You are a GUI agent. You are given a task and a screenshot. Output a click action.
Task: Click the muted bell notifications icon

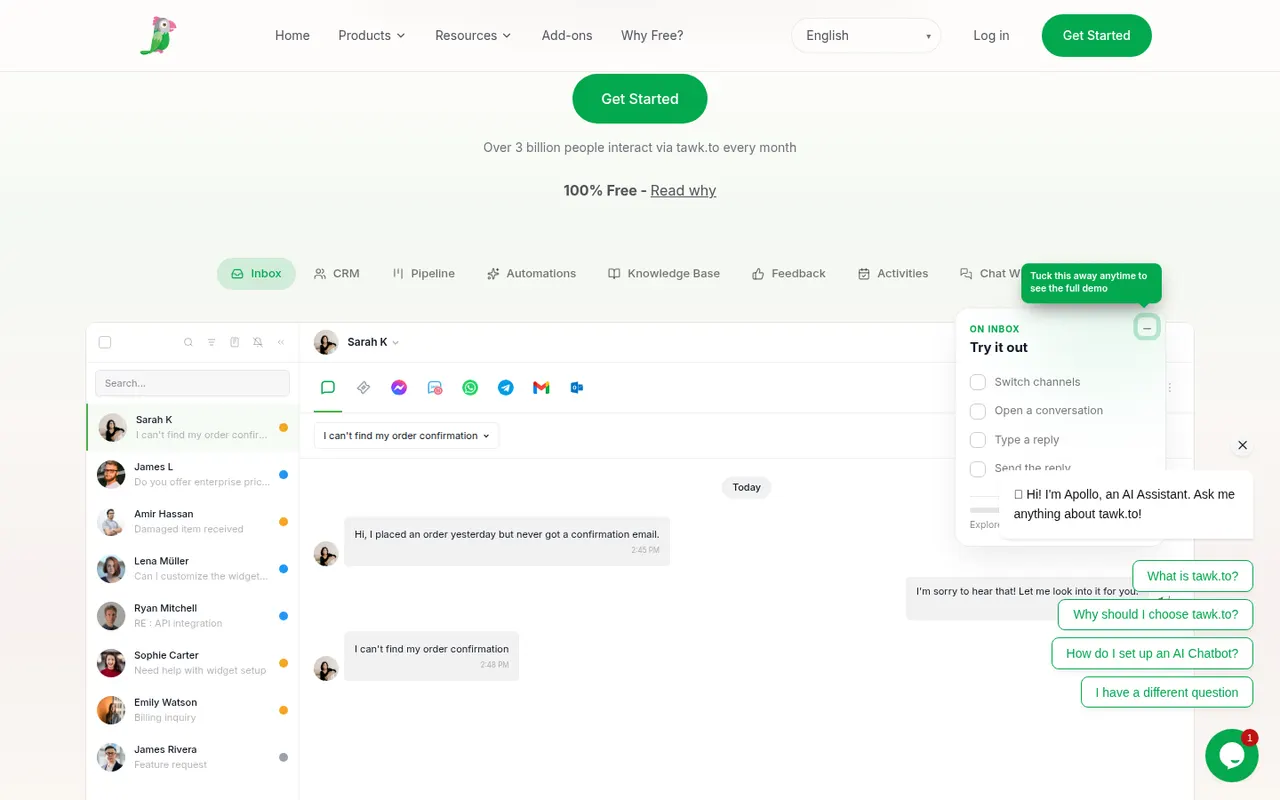coord(258,342)
